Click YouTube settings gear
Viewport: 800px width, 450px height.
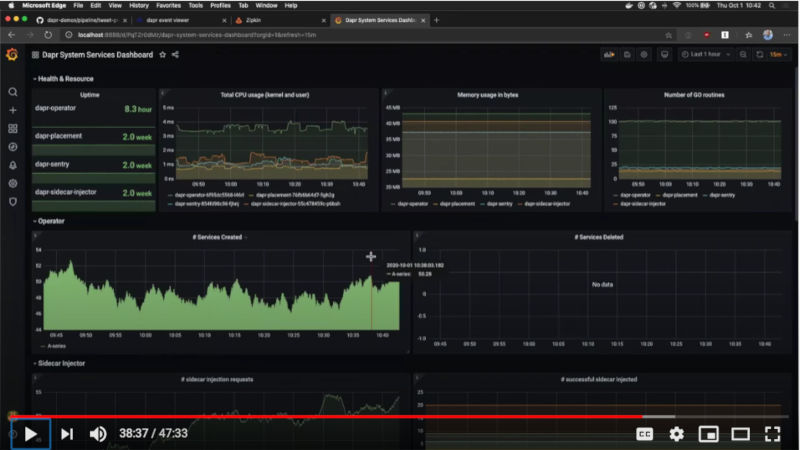pyautogui.click(x=677, y=434)
